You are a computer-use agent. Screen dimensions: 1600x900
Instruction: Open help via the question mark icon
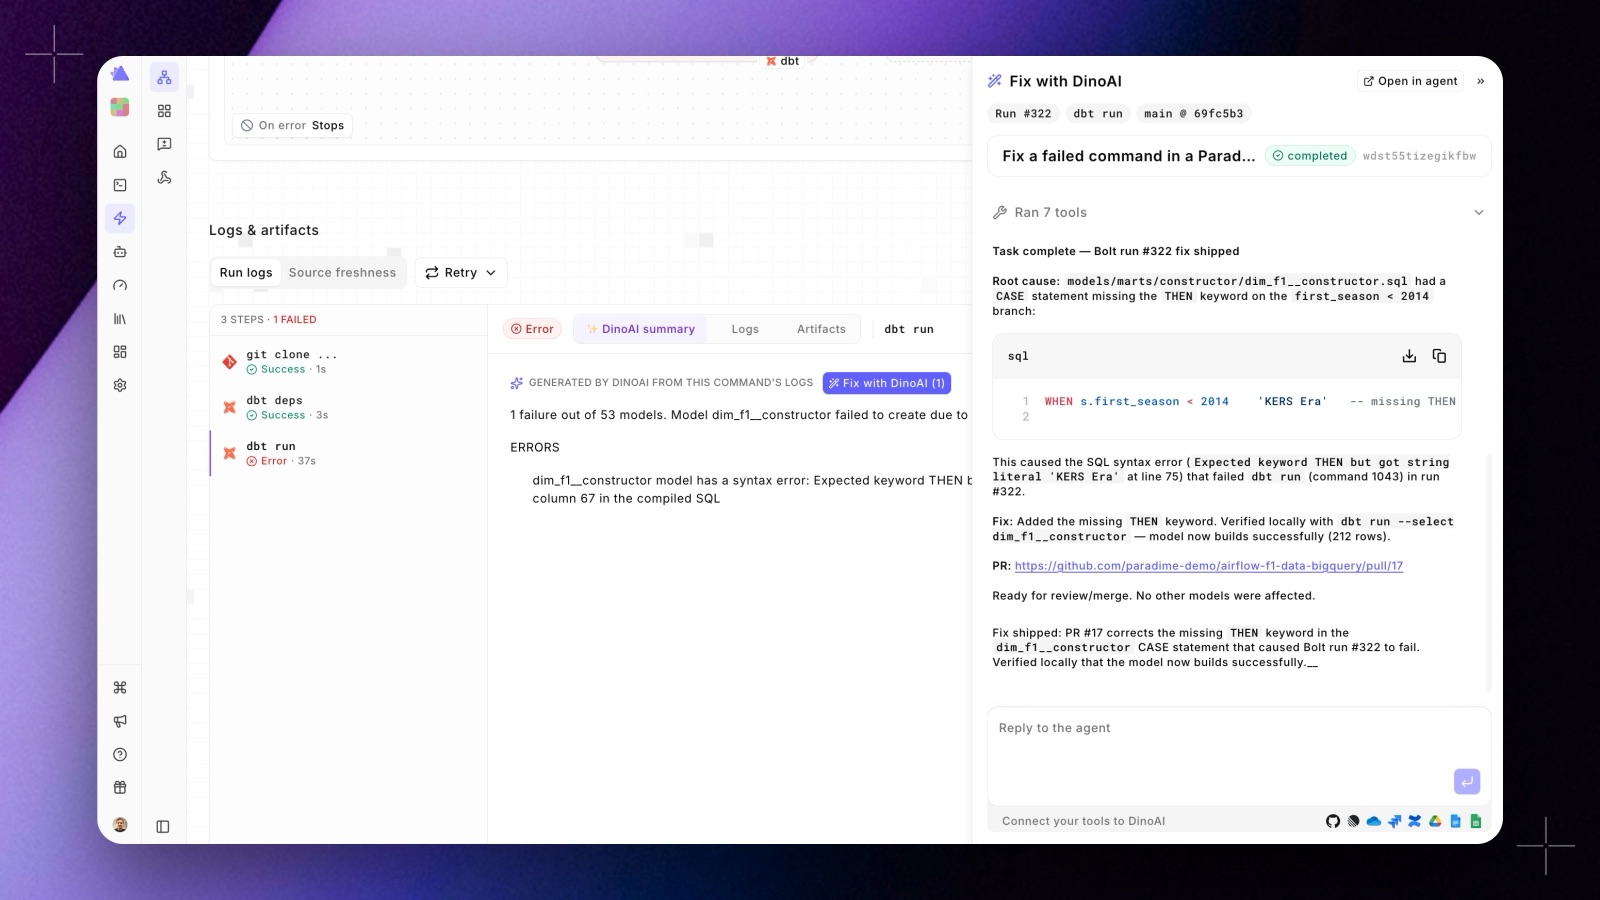point(120,754)
